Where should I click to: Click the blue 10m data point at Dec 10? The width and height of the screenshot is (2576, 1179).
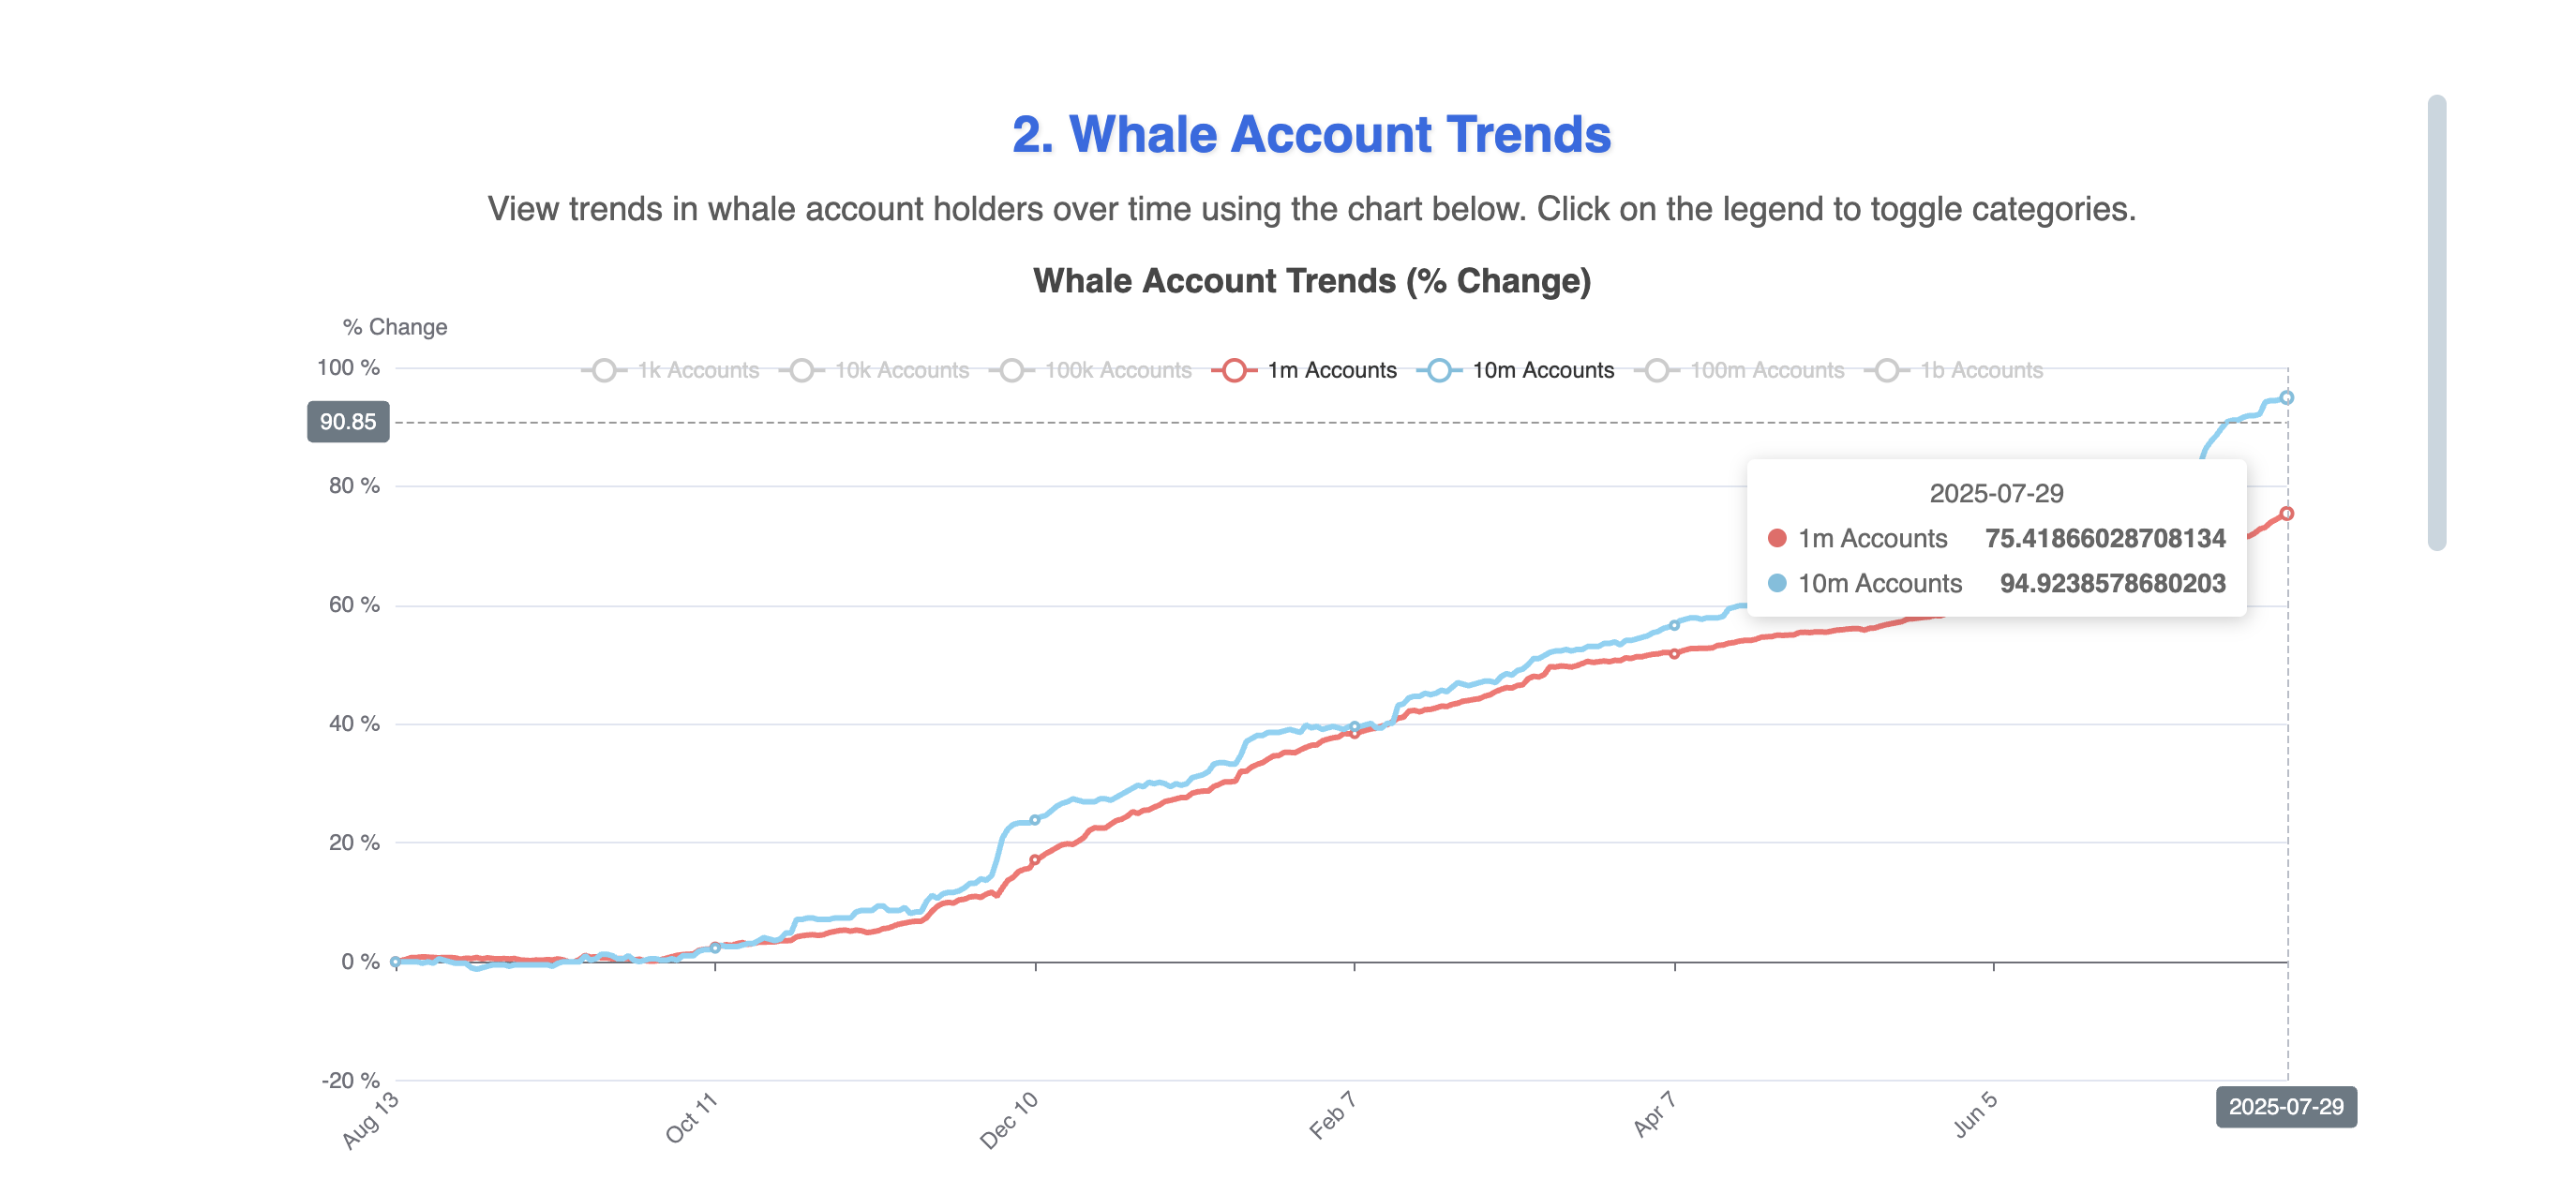(x=1035, y=820)
